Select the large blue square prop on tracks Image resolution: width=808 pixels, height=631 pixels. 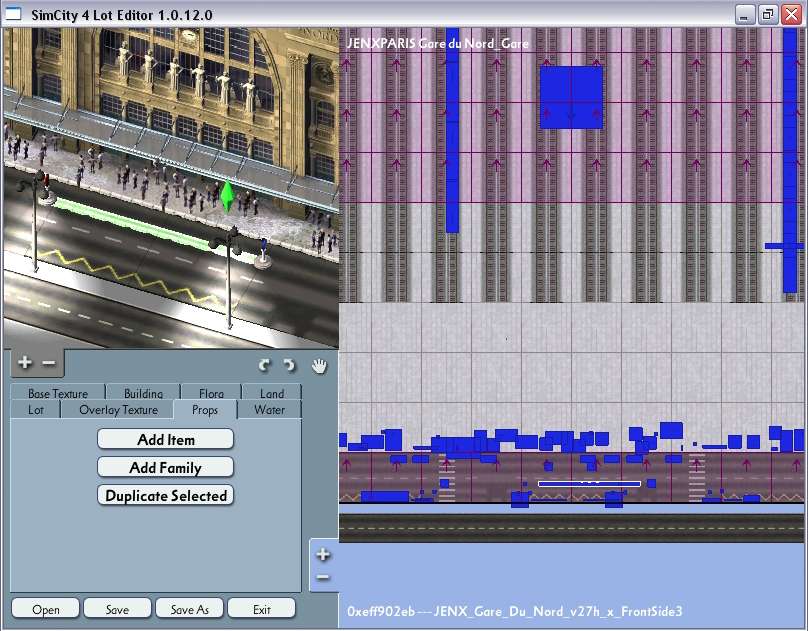point(571,97)
